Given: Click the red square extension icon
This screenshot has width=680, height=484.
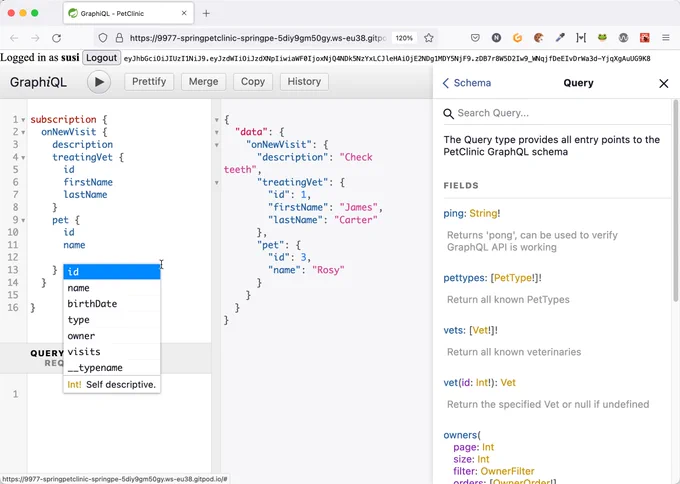Looking at the screenshot, I should click(x=644, y=38).
